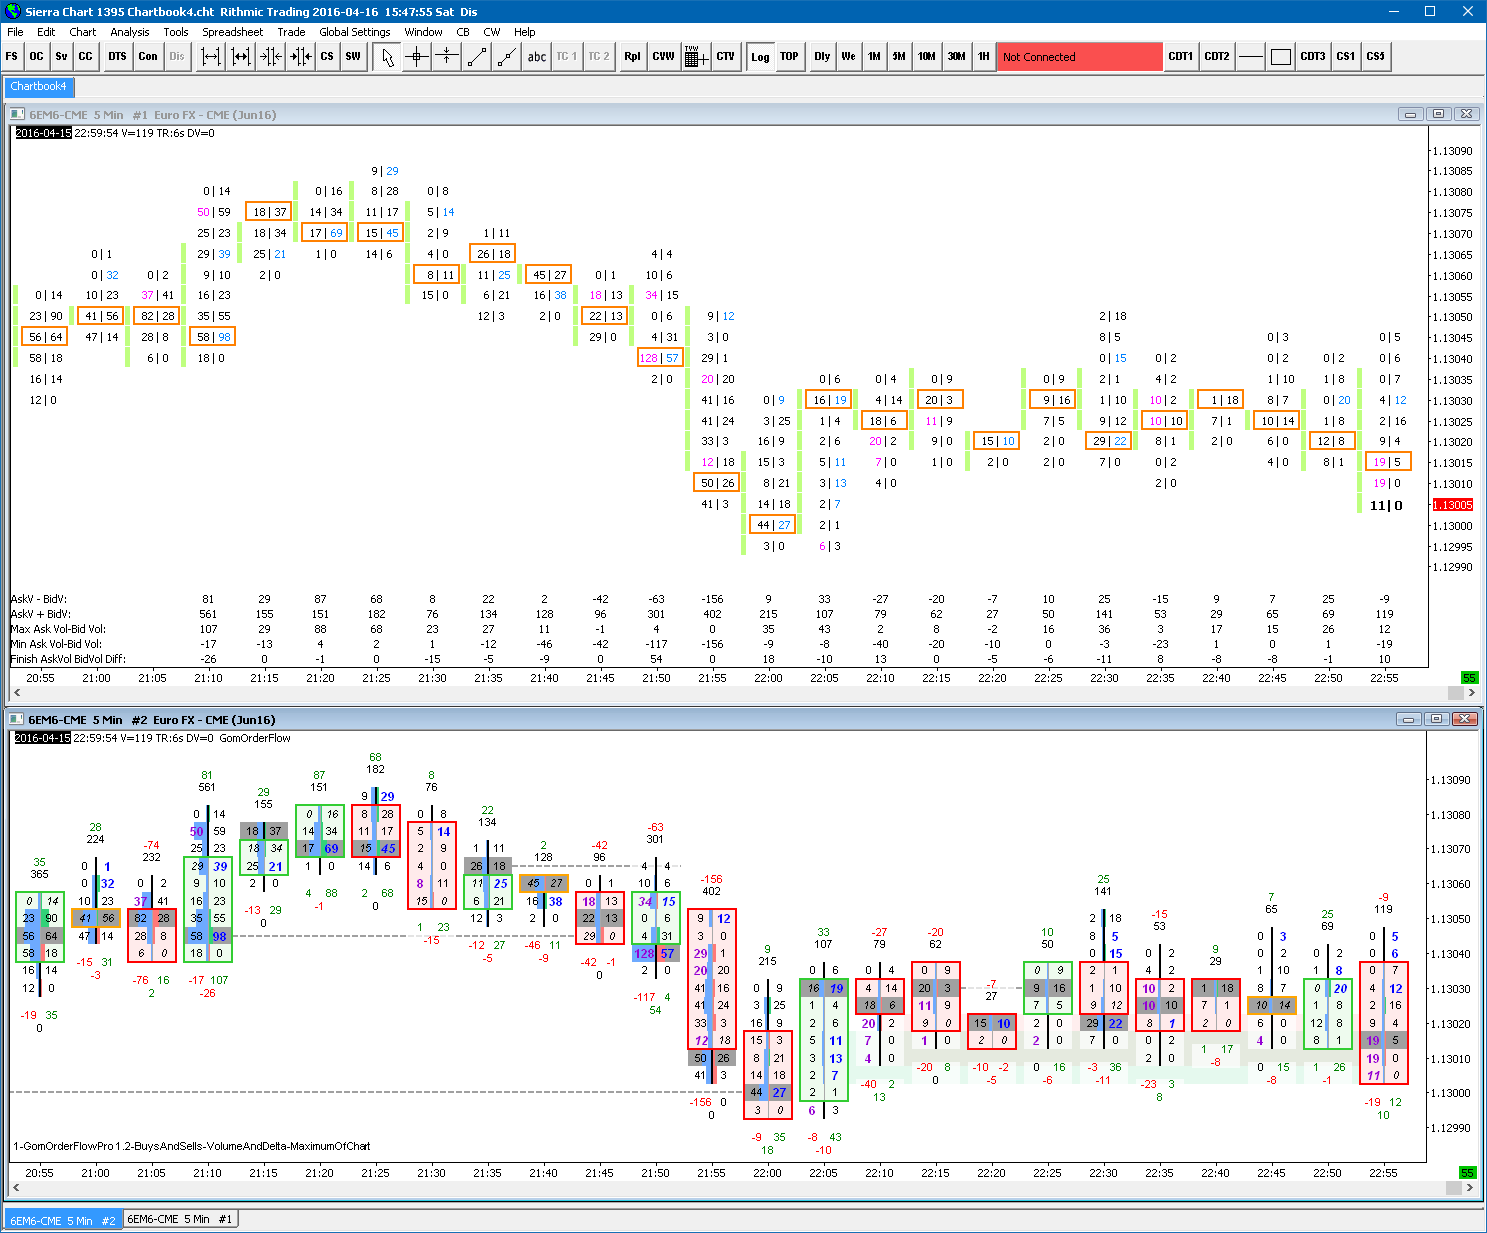This screenshot has height=1233, width=1487.
Task: Click the 'Finish AskVol BidVol Diff:' row label
Action: click(x=68, y=659)
